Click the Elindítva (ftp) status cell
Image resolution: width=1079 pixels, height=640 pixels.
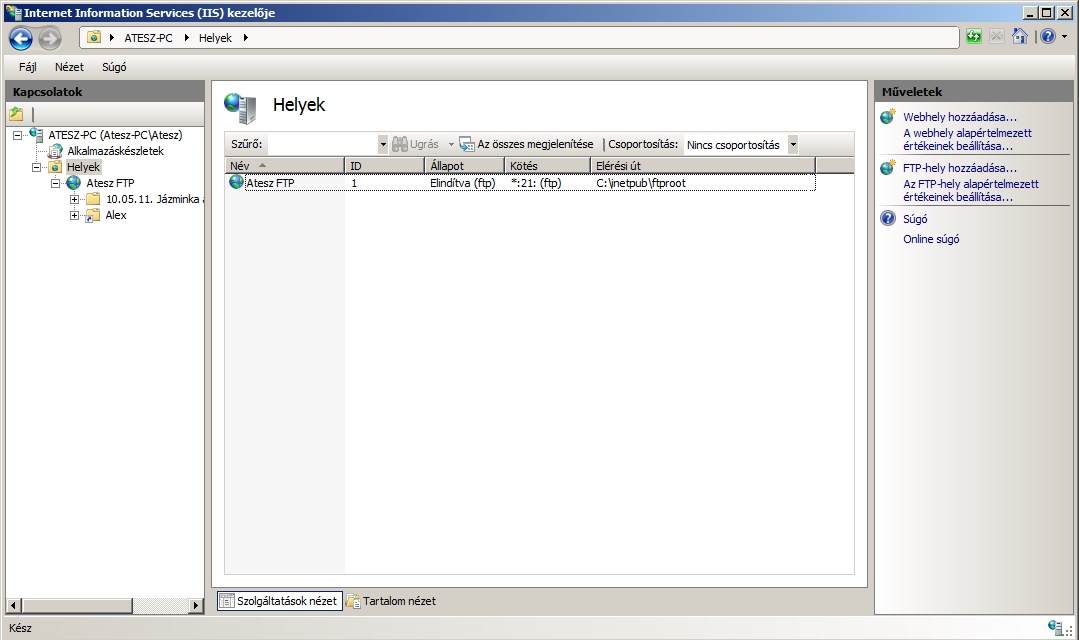(462, 183)
